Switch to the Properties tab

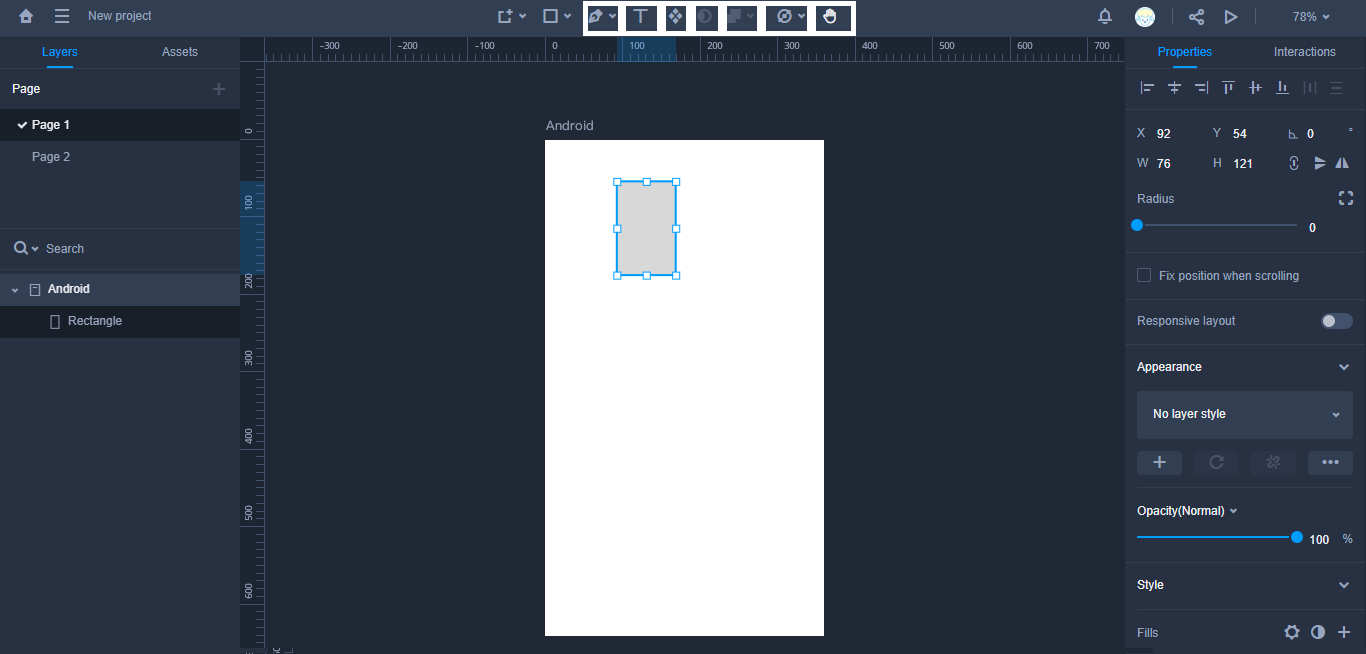tap(1185, 52)
